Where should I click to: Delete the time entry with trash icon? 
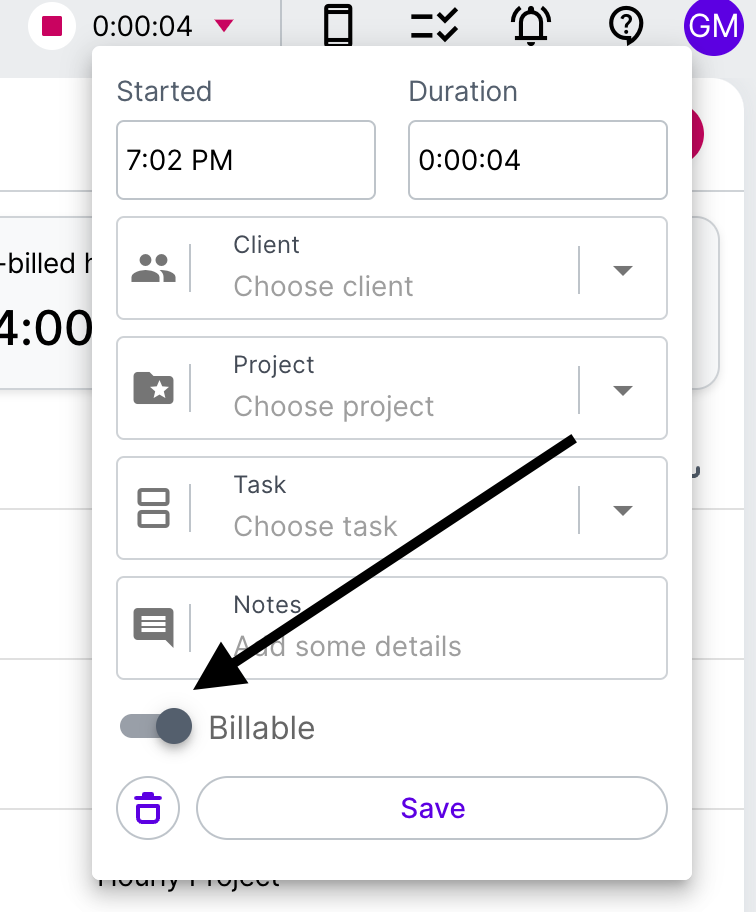pos(148,808)
